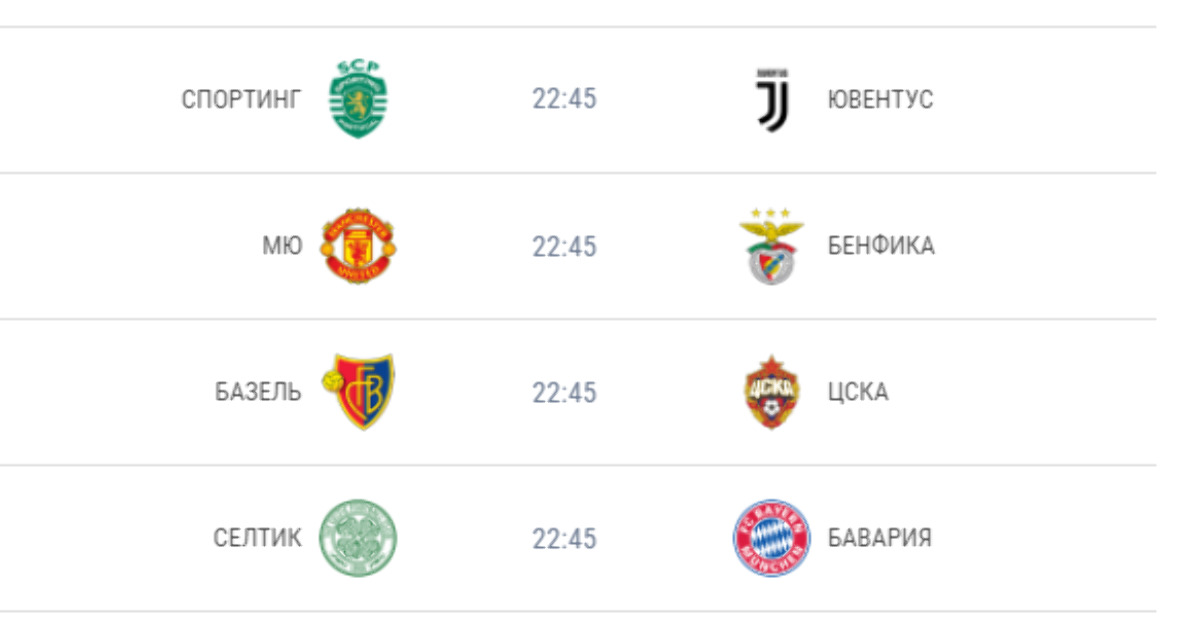1200x630 pixels.
Task: Click the БЕНФИКА team name
Action: click(x=881, y=246)
